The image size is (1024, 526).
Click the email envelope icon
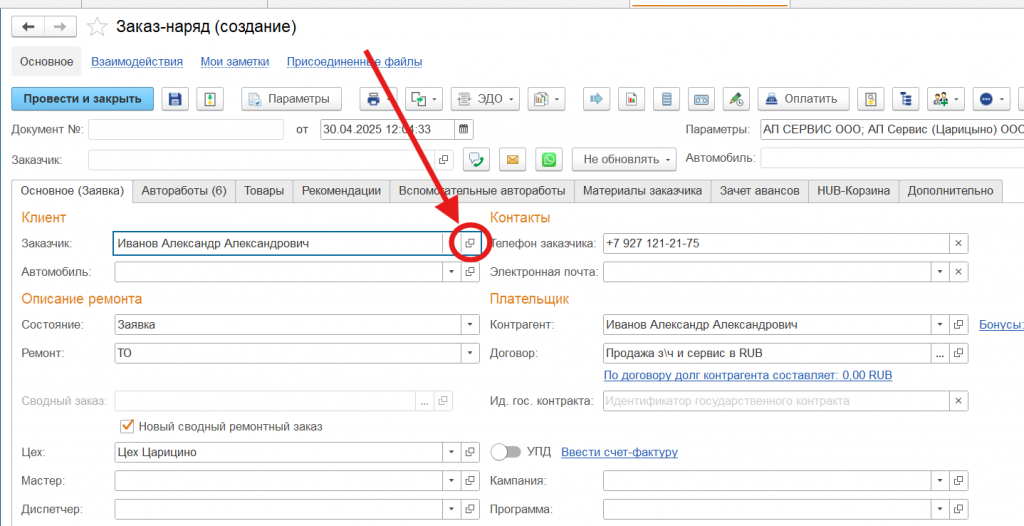coord(513,160)
